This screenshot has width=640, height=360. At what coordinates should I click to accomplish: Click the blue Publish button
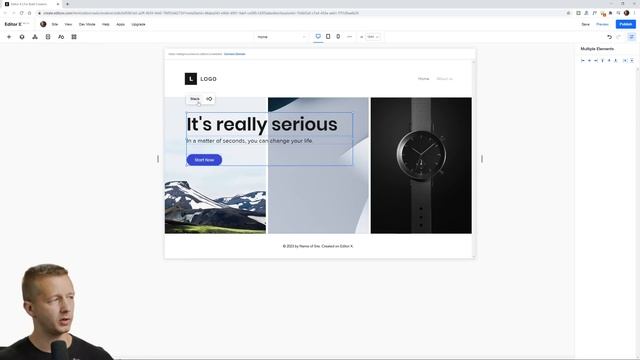tap(625, 24)
